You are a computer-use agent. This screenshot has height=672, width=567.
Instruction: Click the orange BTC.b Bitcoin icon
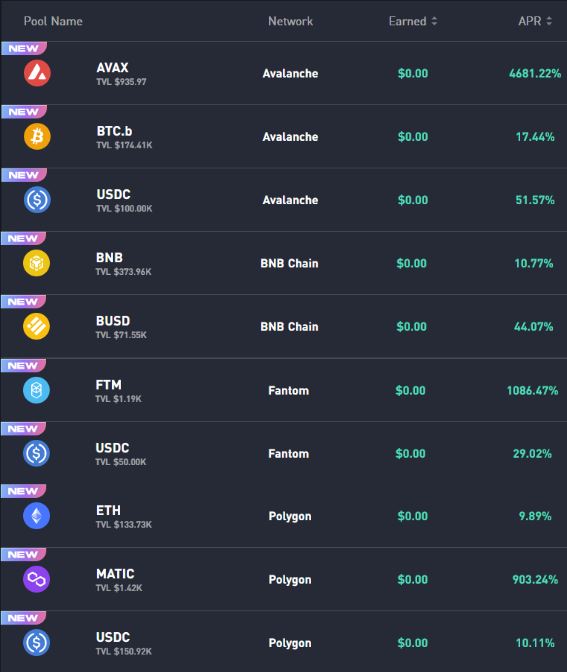point(37,137)
